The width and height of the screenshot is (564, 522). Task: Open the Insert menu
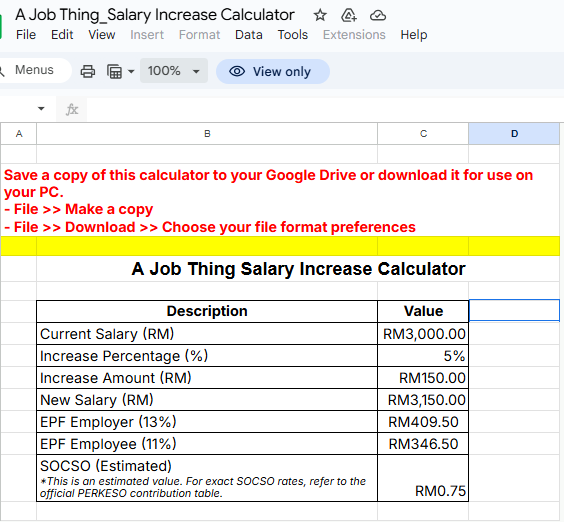147,35
